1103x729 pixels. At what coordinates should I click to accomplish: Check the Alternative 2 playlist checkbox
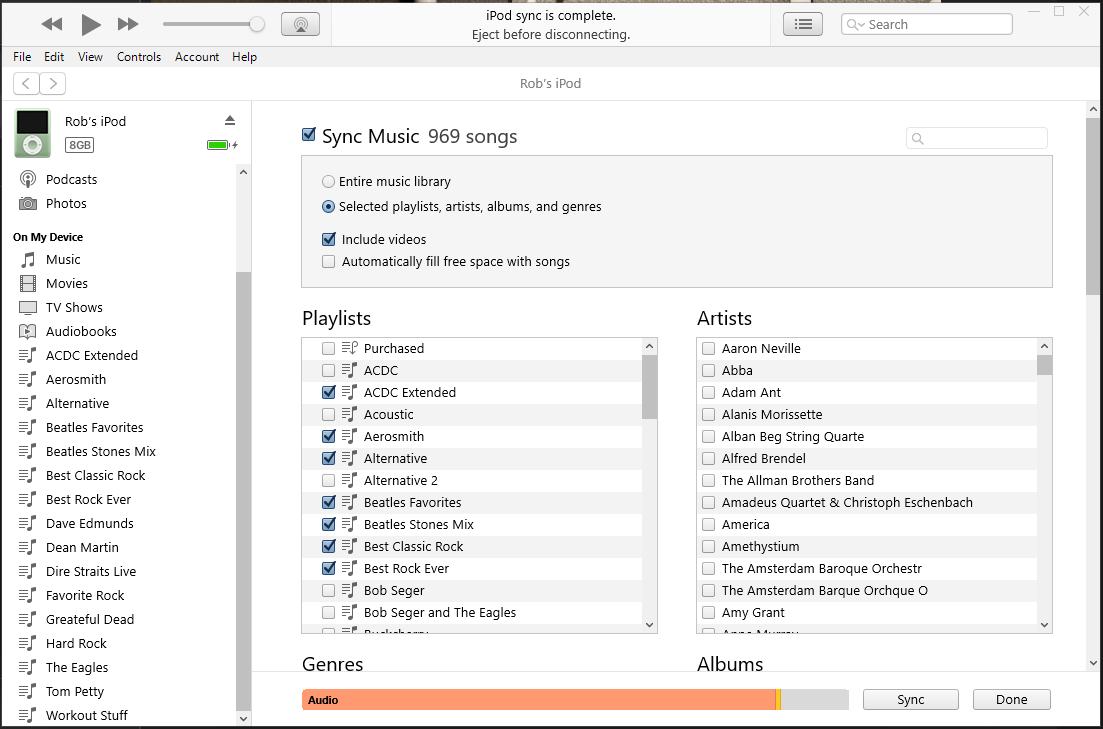(329, 481)
